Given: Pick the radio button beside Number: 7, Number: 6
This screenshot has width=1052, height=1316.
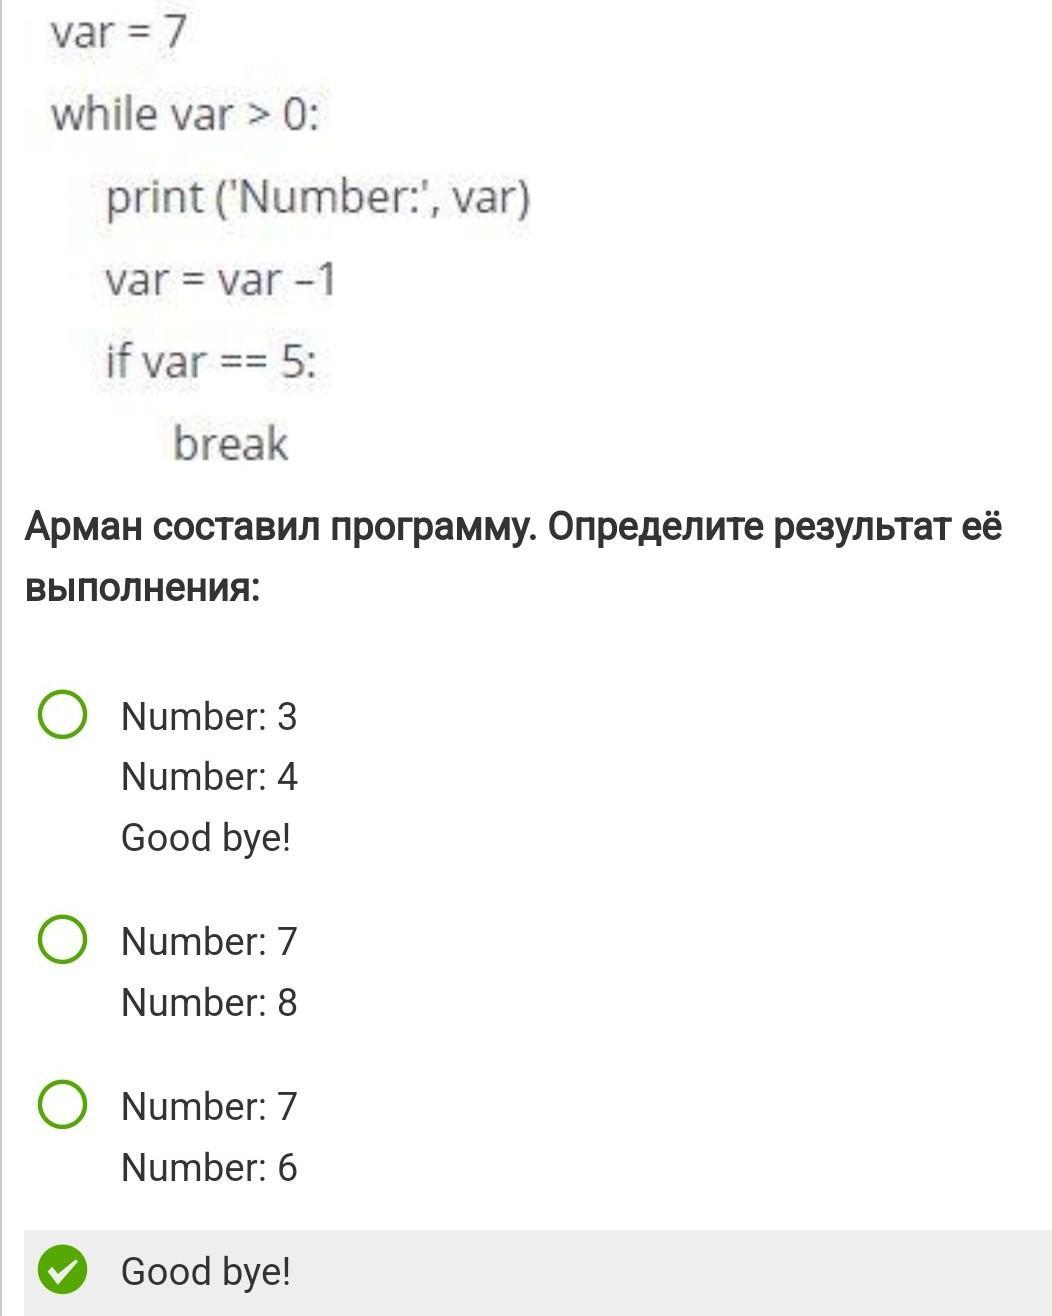Looking at the screenshot, I should pos(62,1105).
